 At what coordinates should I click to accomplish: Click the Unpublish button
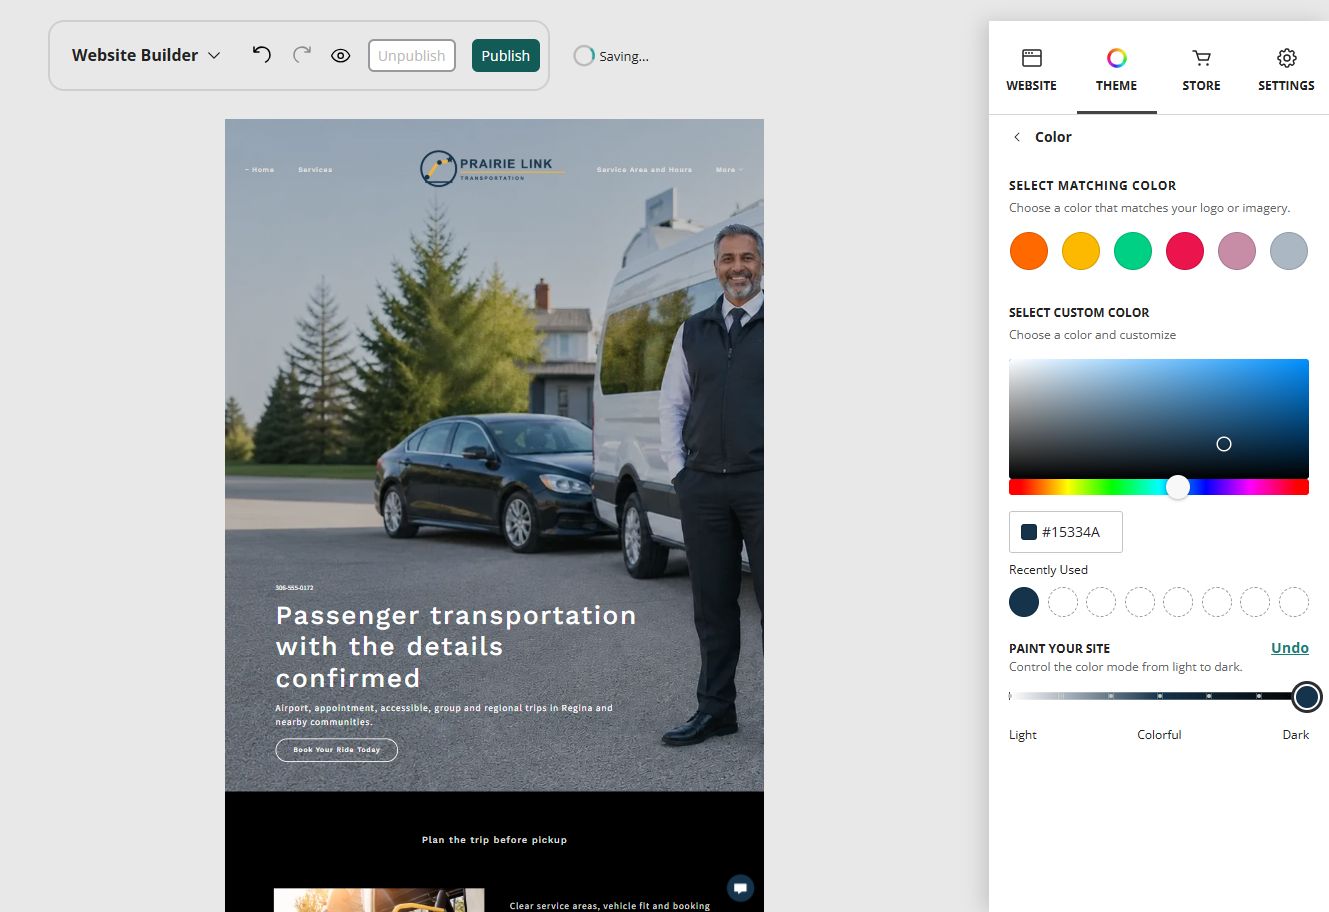pos(412,56)
